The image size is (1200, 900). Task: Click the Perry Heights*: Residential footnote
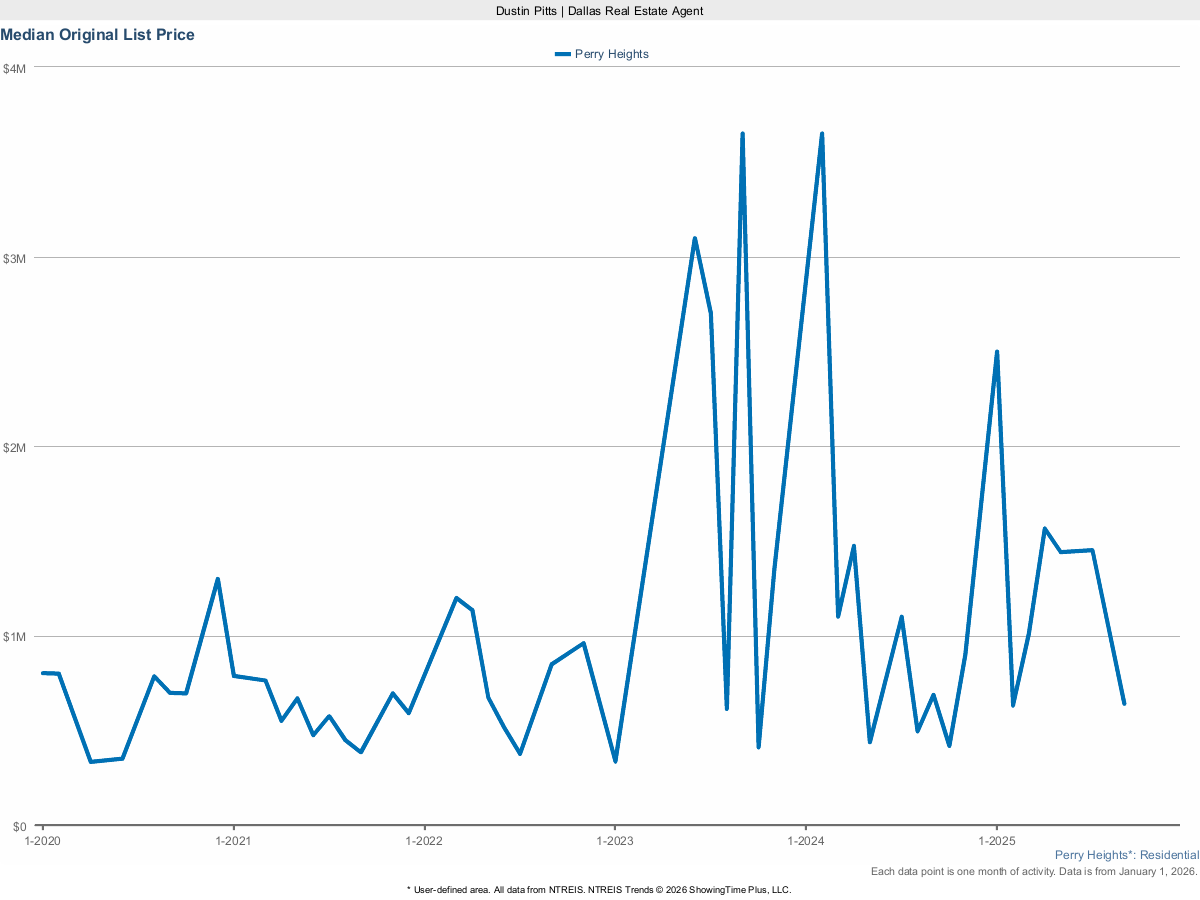pos(1126,856)
